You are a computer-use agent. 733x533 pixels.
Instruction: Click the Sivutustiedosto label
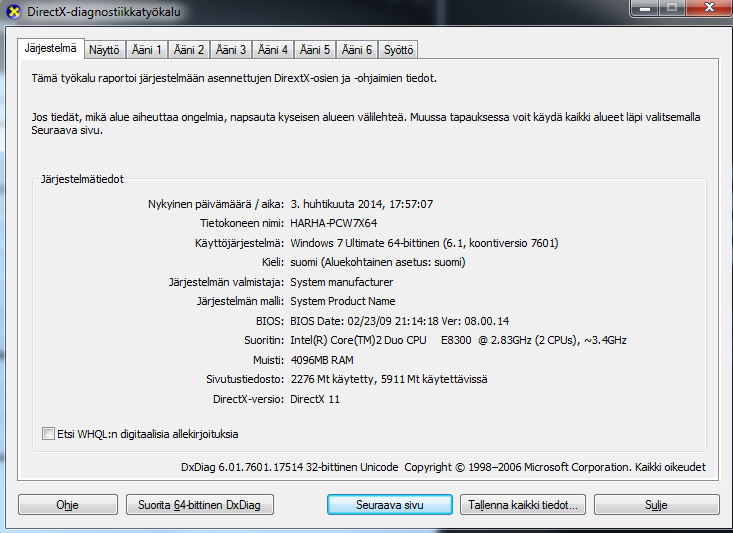[245, 379]
